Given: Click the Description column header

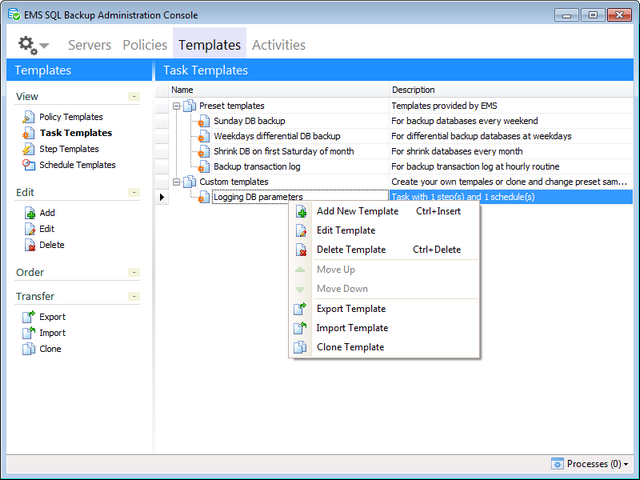Looking at the screenshot, I should pyautogui.click(x=511, y=90).
